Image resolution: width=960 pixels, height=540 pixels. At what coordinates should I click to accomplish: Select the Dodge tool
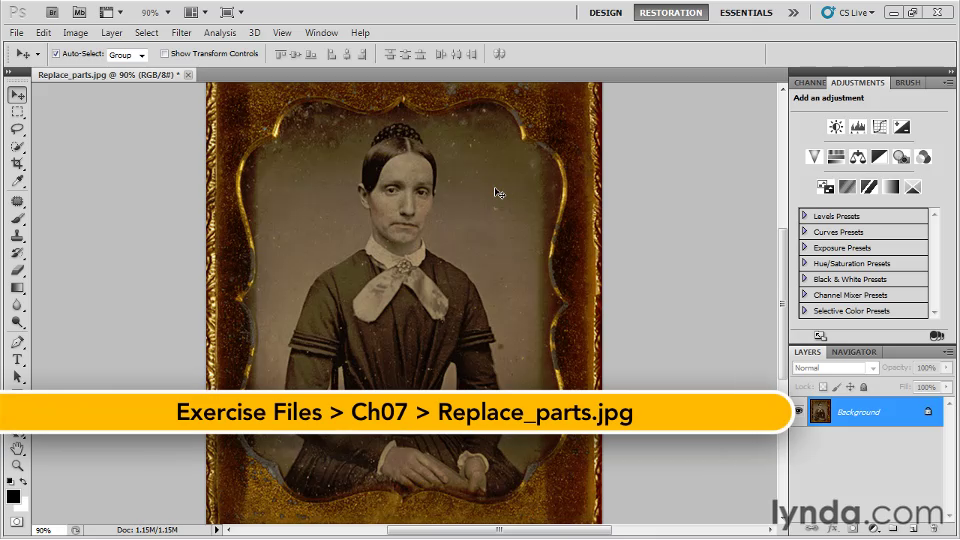(x=17, y=322)
